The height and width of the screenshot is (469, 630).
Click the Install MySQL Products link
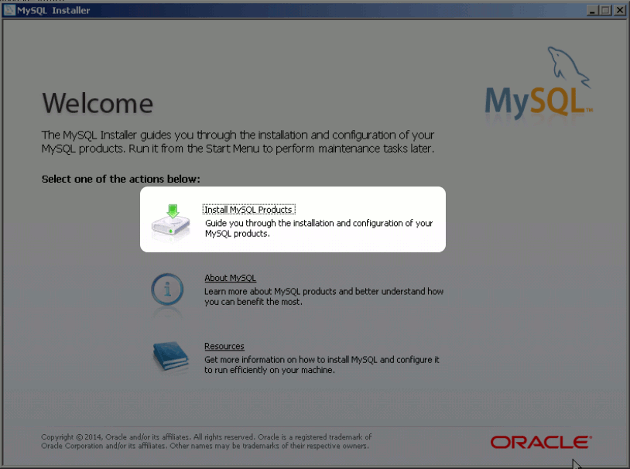(249, 210)
